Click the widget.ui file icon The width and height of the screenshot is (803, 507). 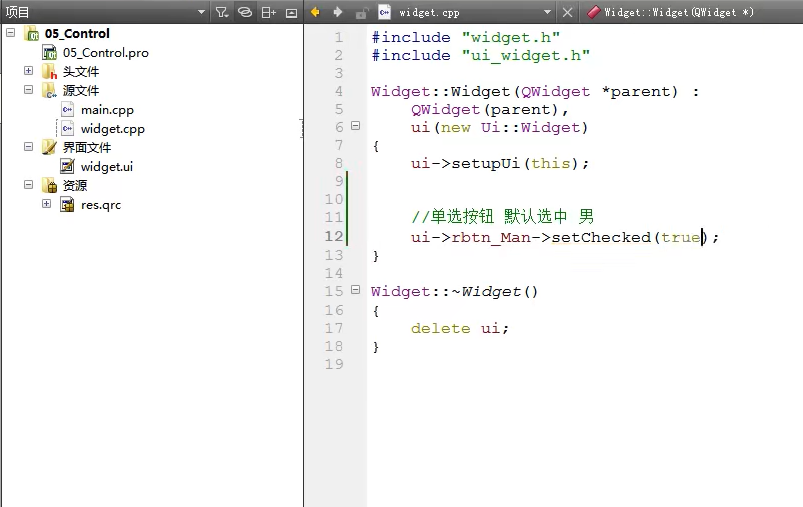(x=68, y=166)
